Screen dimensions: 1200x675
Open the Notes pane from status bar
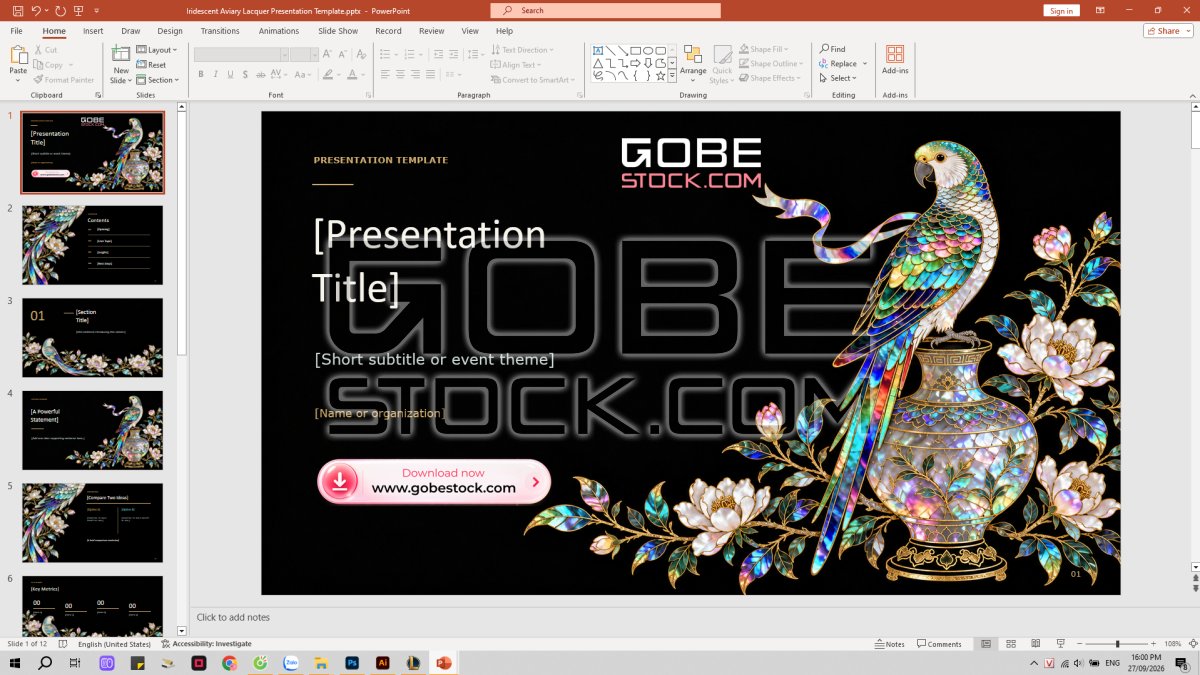coord(889,644)
